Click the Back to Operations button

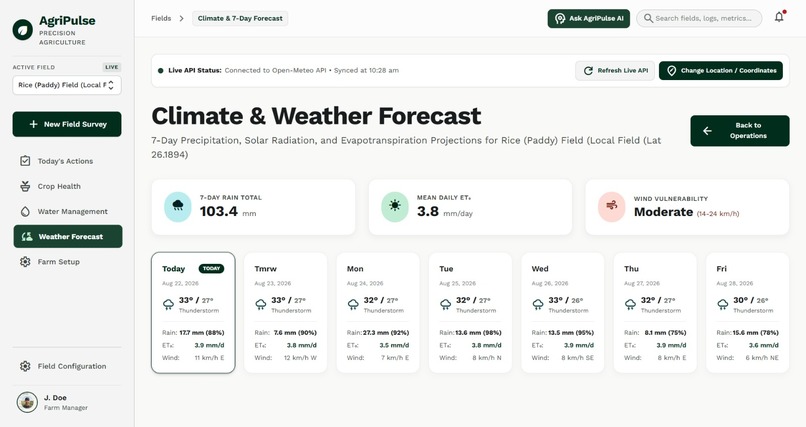740,131
